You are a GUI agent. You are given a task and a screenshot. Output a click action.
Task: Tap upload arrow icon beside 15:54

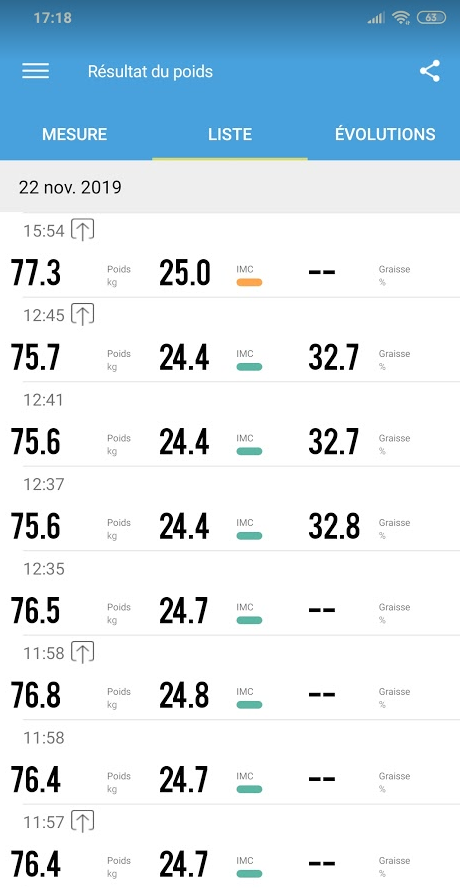click(x=83, y=230)
